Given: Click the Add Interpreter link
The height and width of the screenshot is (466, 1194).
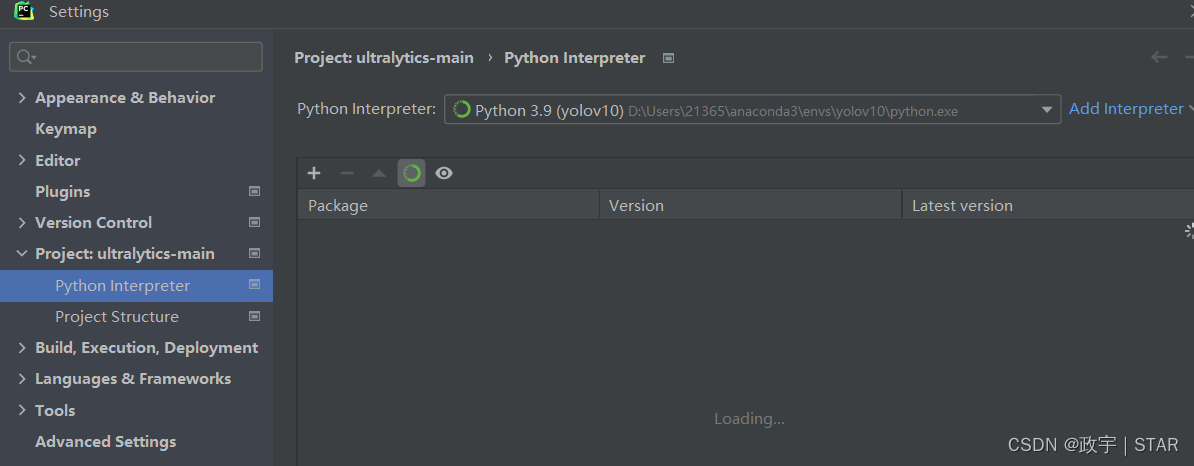Looking at the screenshot, I should point(1126,109).
